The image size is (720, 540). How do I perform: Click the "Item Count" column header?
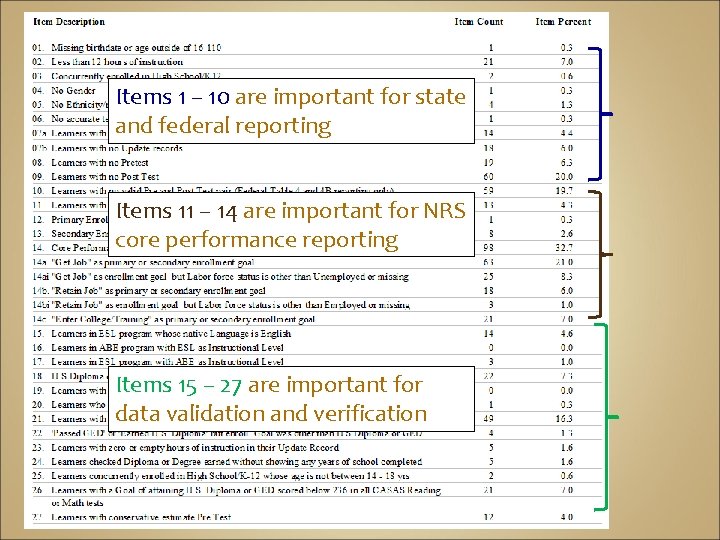[x=479, y=22]
